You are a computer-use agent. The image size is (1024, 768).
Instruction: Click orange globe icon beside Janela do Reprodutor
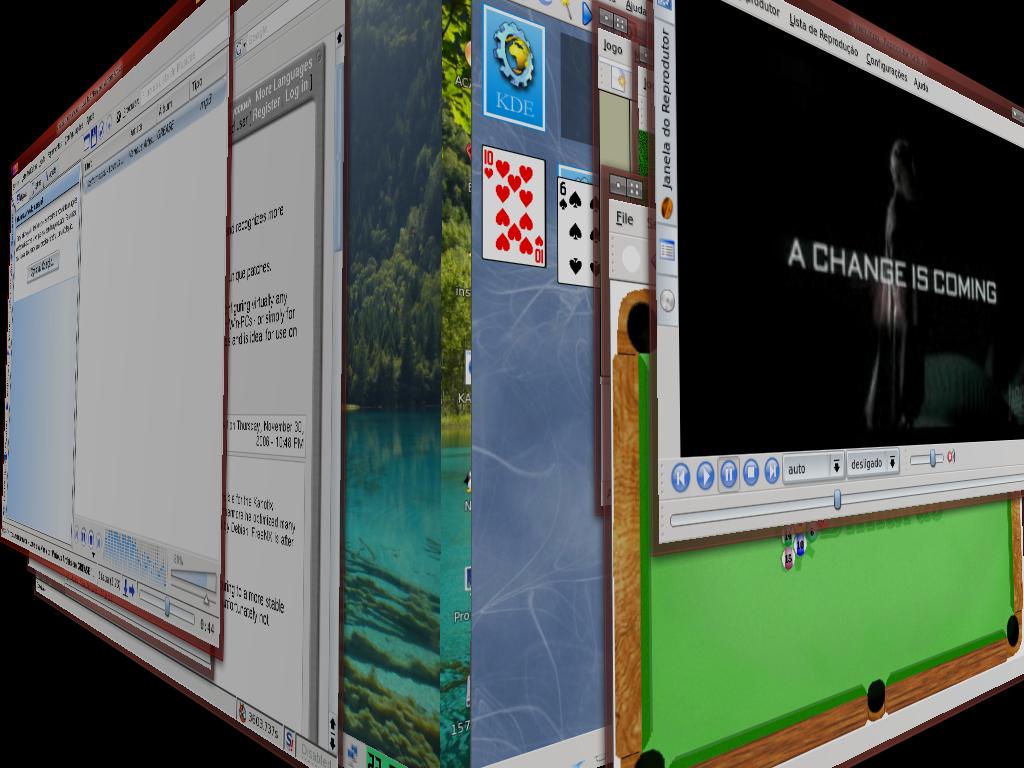[x=667, y=209]
